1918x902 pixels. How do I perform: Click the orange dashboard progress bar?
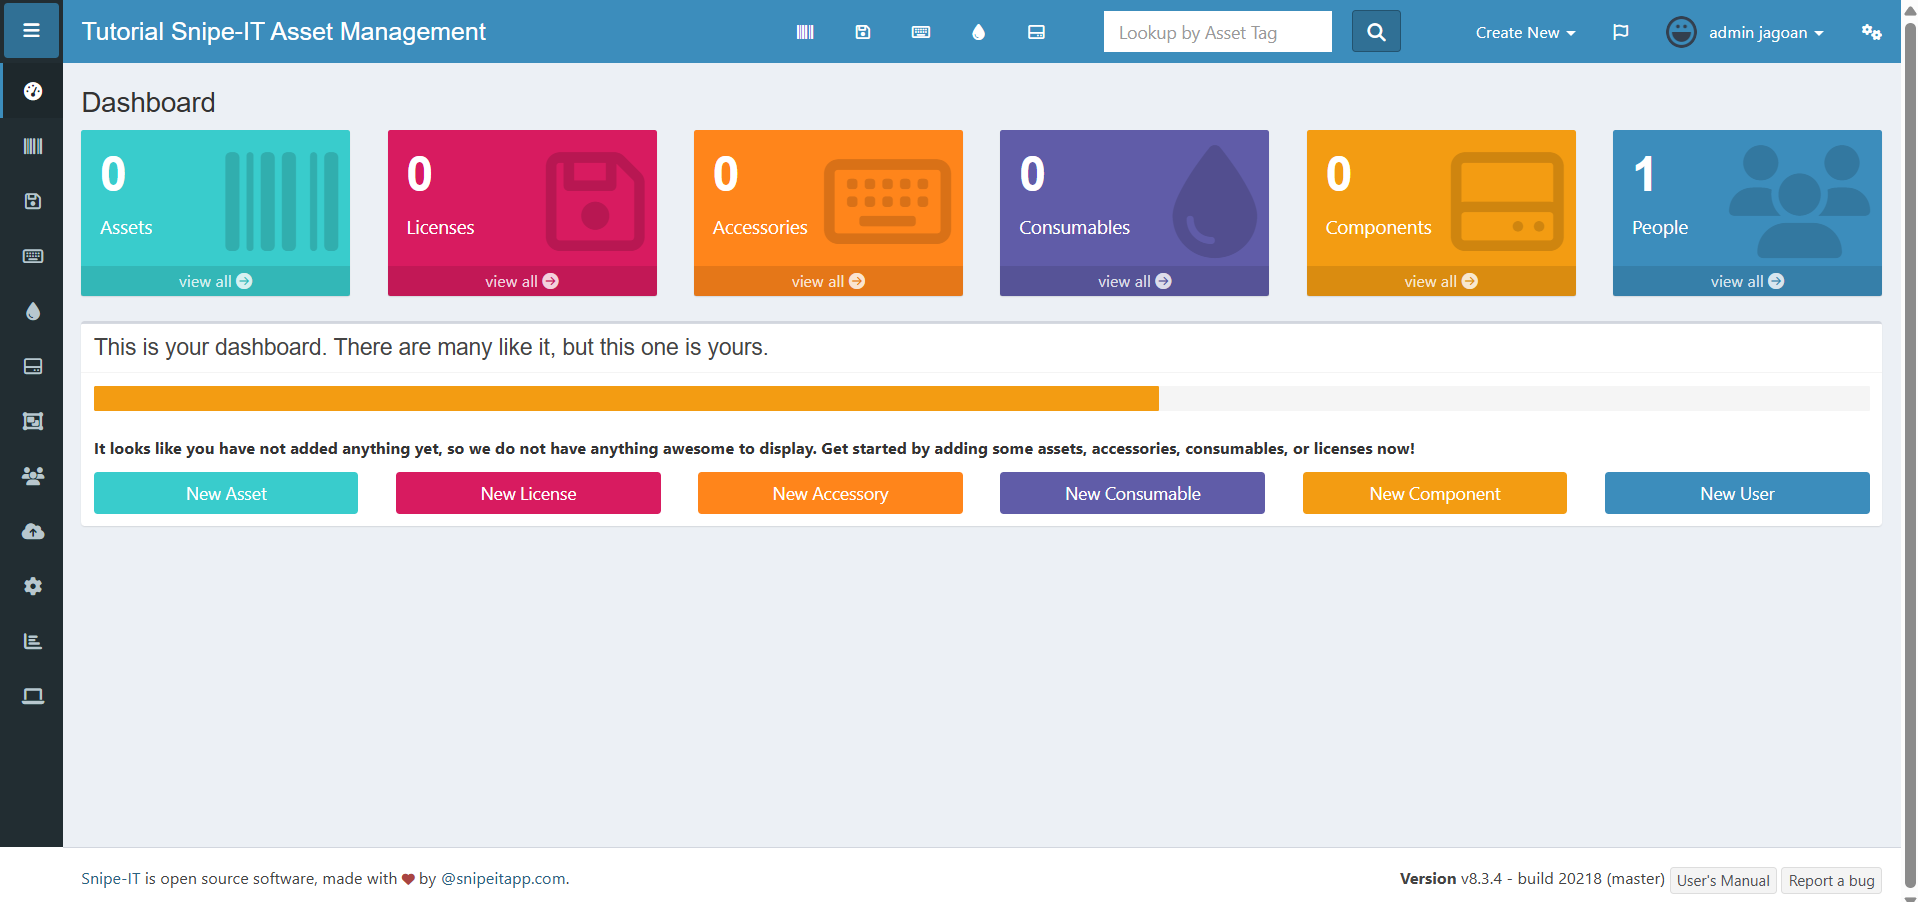[x=626, y=398]
